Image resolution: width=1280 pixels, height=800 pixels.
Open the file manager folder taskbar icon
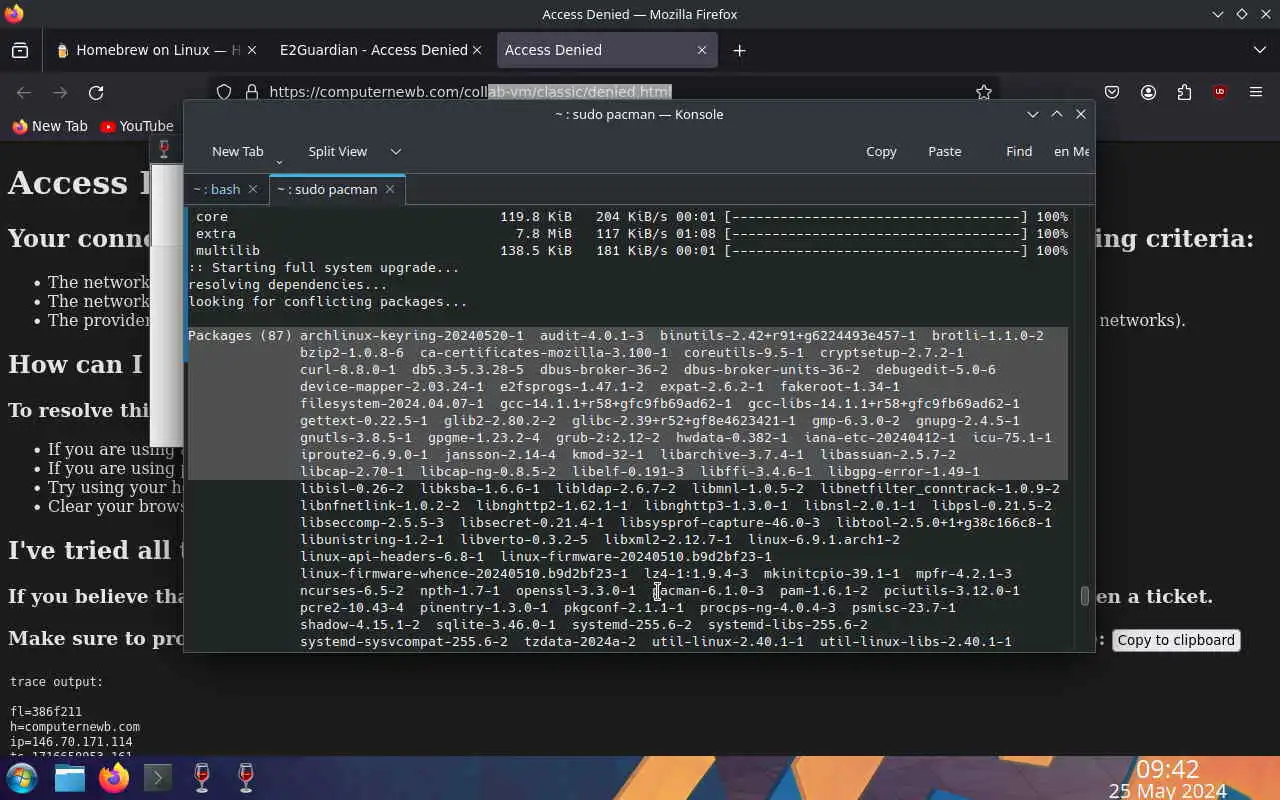tap(69, 778)
